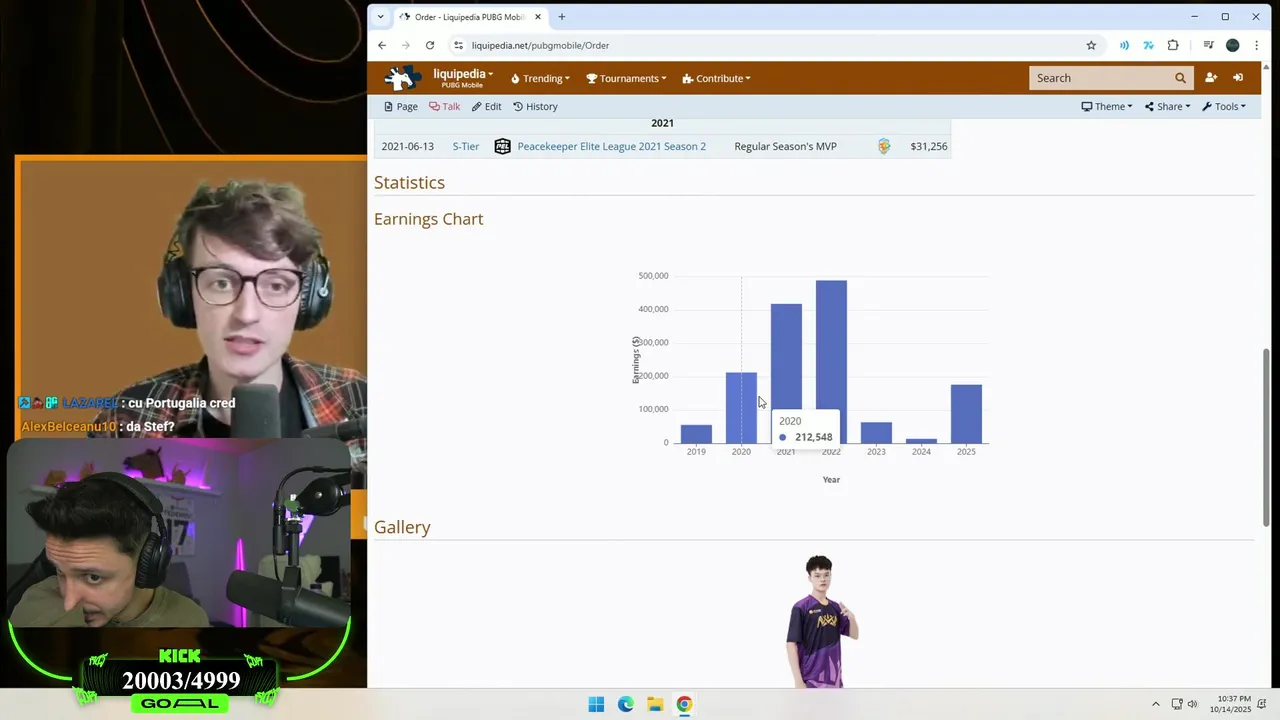Click the browser forward arrow
The image size is (1280, 720).
pyautogui.click(x=406, y=45)
